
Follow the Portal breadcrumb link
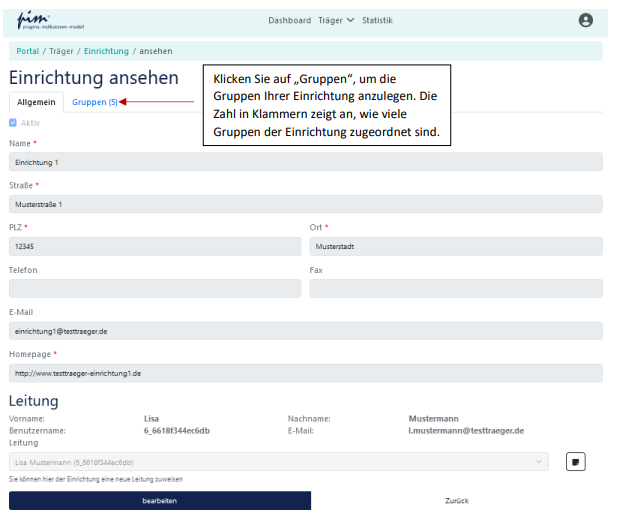(x=28, y=51)
